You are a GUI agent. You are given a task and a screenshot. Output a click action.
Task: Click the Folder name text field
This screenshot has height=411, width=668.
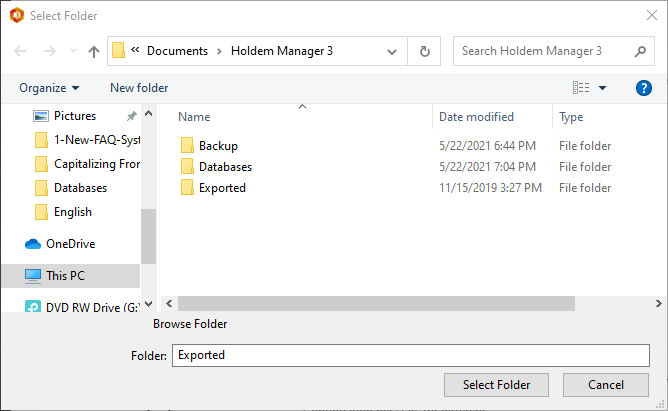point(410,355)
